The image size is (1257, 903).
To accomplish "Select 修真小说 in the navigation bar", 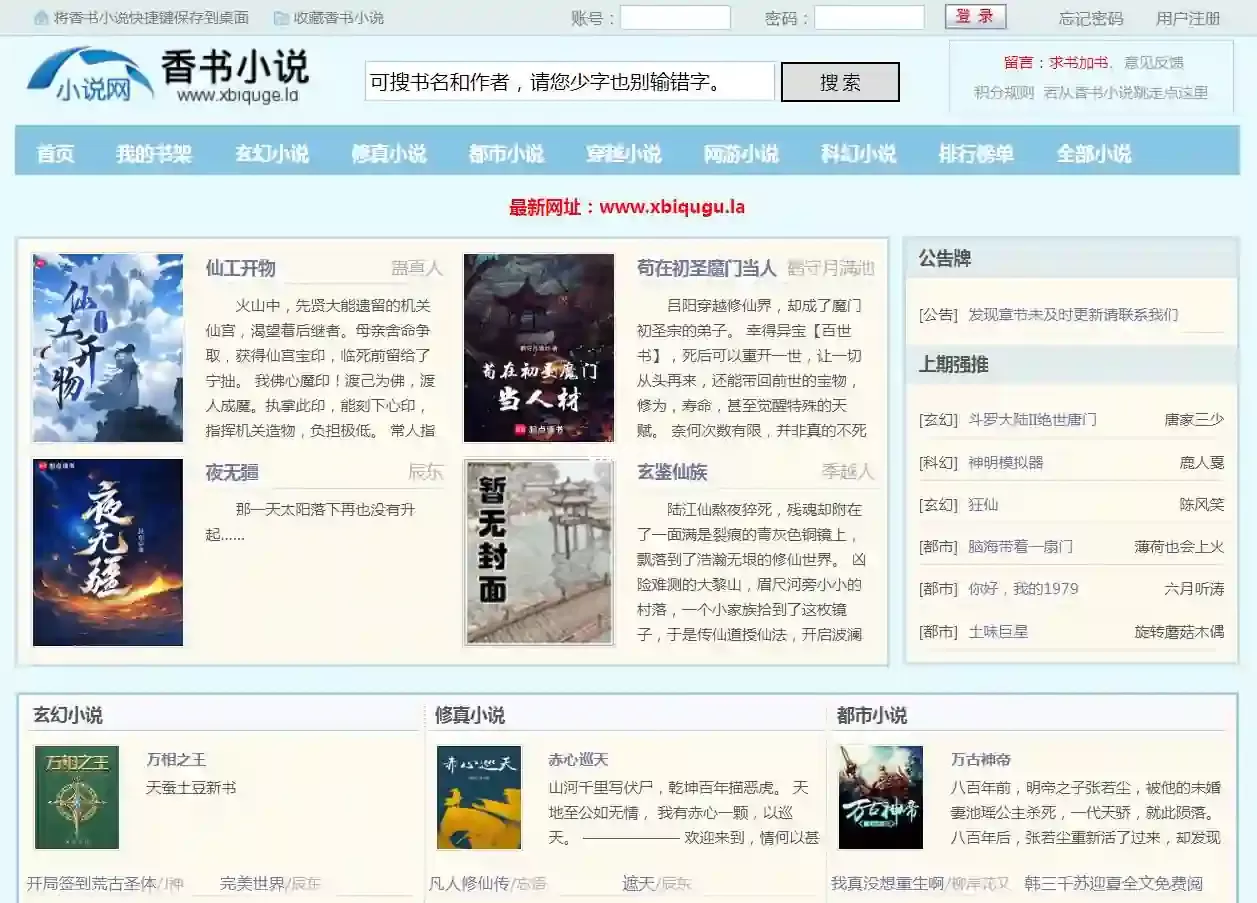I will tap(389, 154).
